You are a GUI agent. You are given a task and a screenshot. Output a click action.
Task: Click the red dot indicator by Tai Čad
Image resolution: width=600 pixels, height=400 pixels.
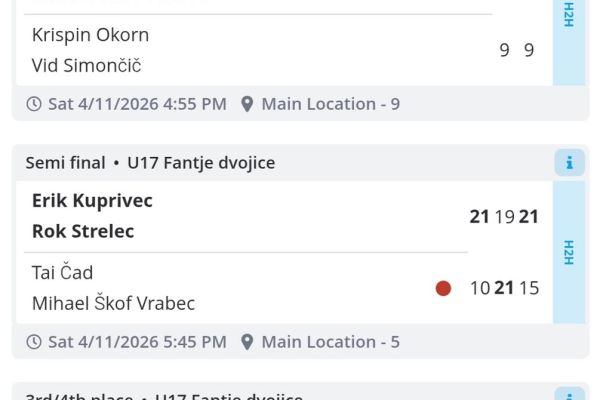tap(443, 288)
